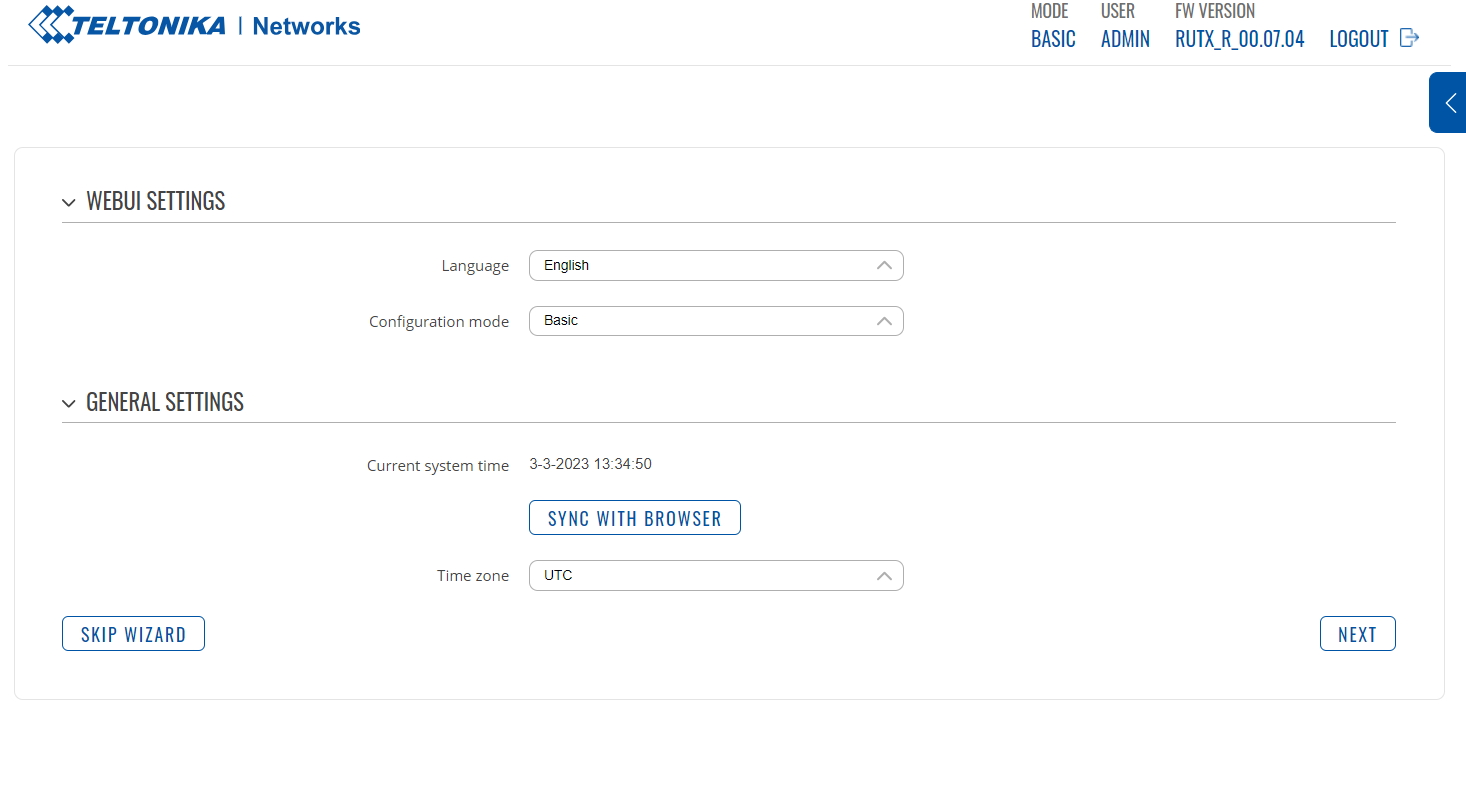Viewport: 1466px width, 787px height.
Task: Click the caret arrow in Time zone field
Action: 883,576
